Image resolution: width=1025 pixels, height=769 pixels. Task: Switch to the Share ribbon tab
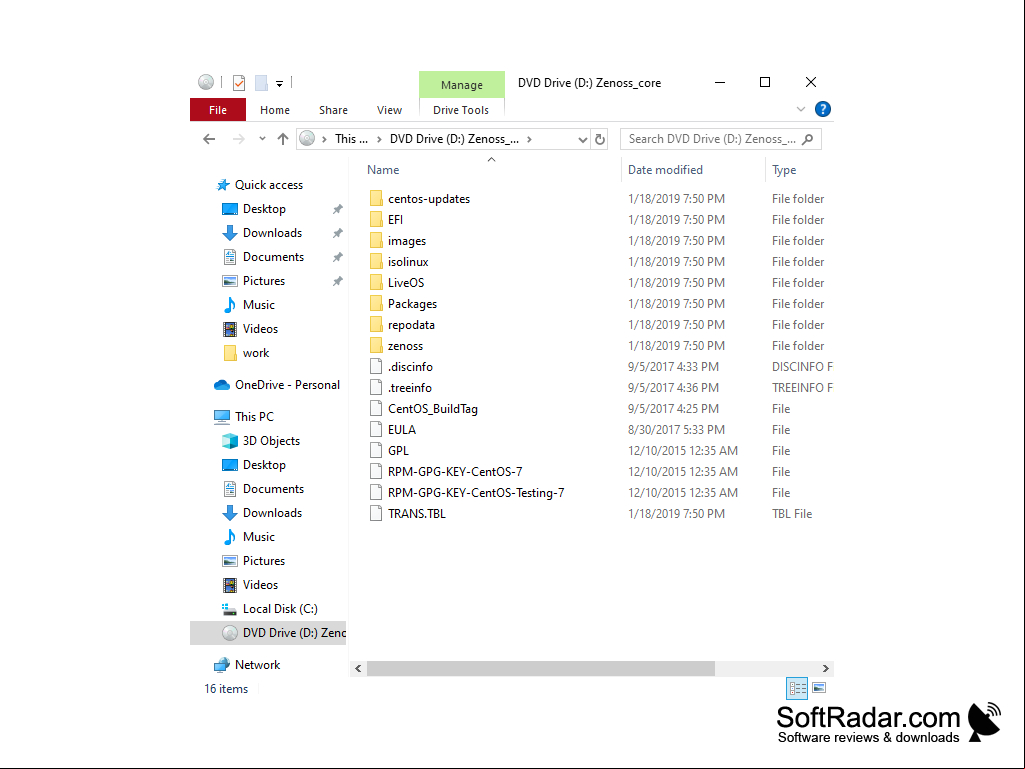click(333, 110)
